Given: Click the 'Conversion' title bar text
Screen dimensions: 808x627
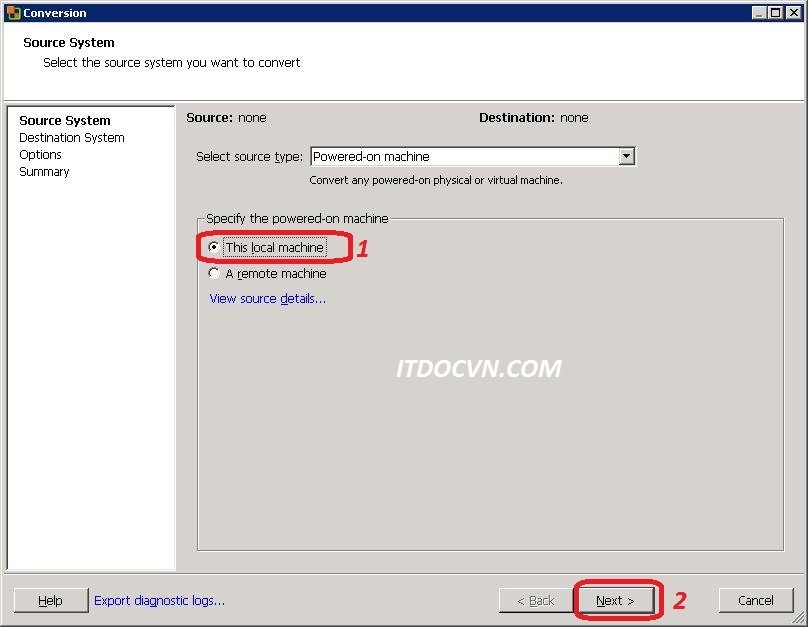Looking at the screenshot, I should [x=55, y=13].
